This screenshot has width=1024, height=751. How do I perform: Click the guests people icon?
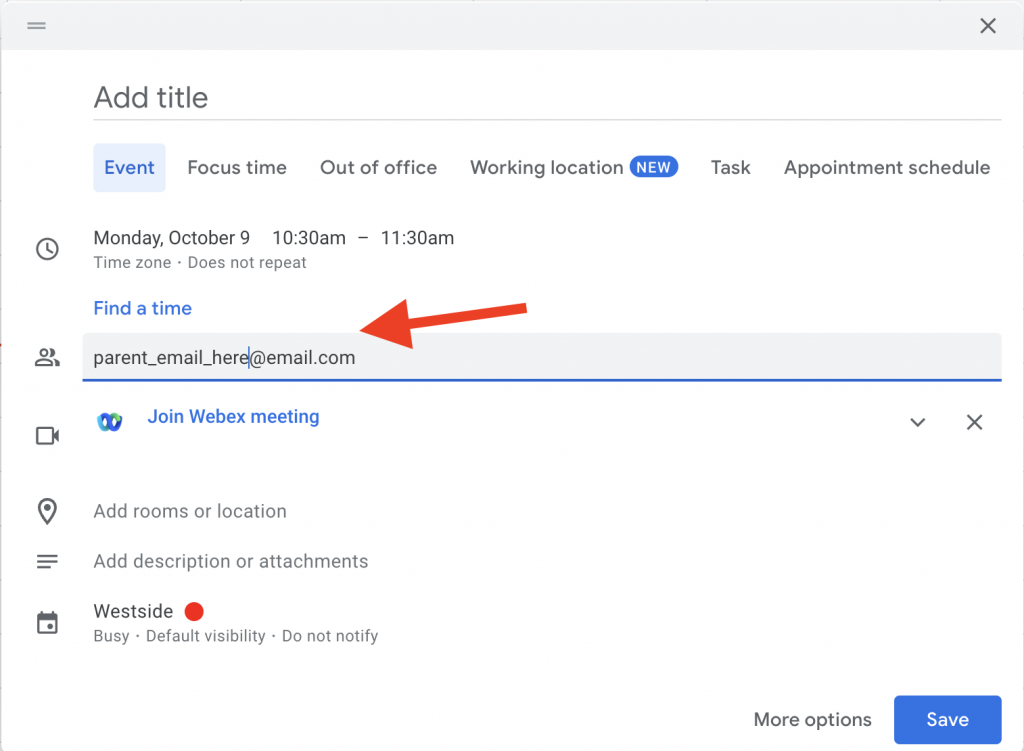pyautogui.click(x=47, y=357)
